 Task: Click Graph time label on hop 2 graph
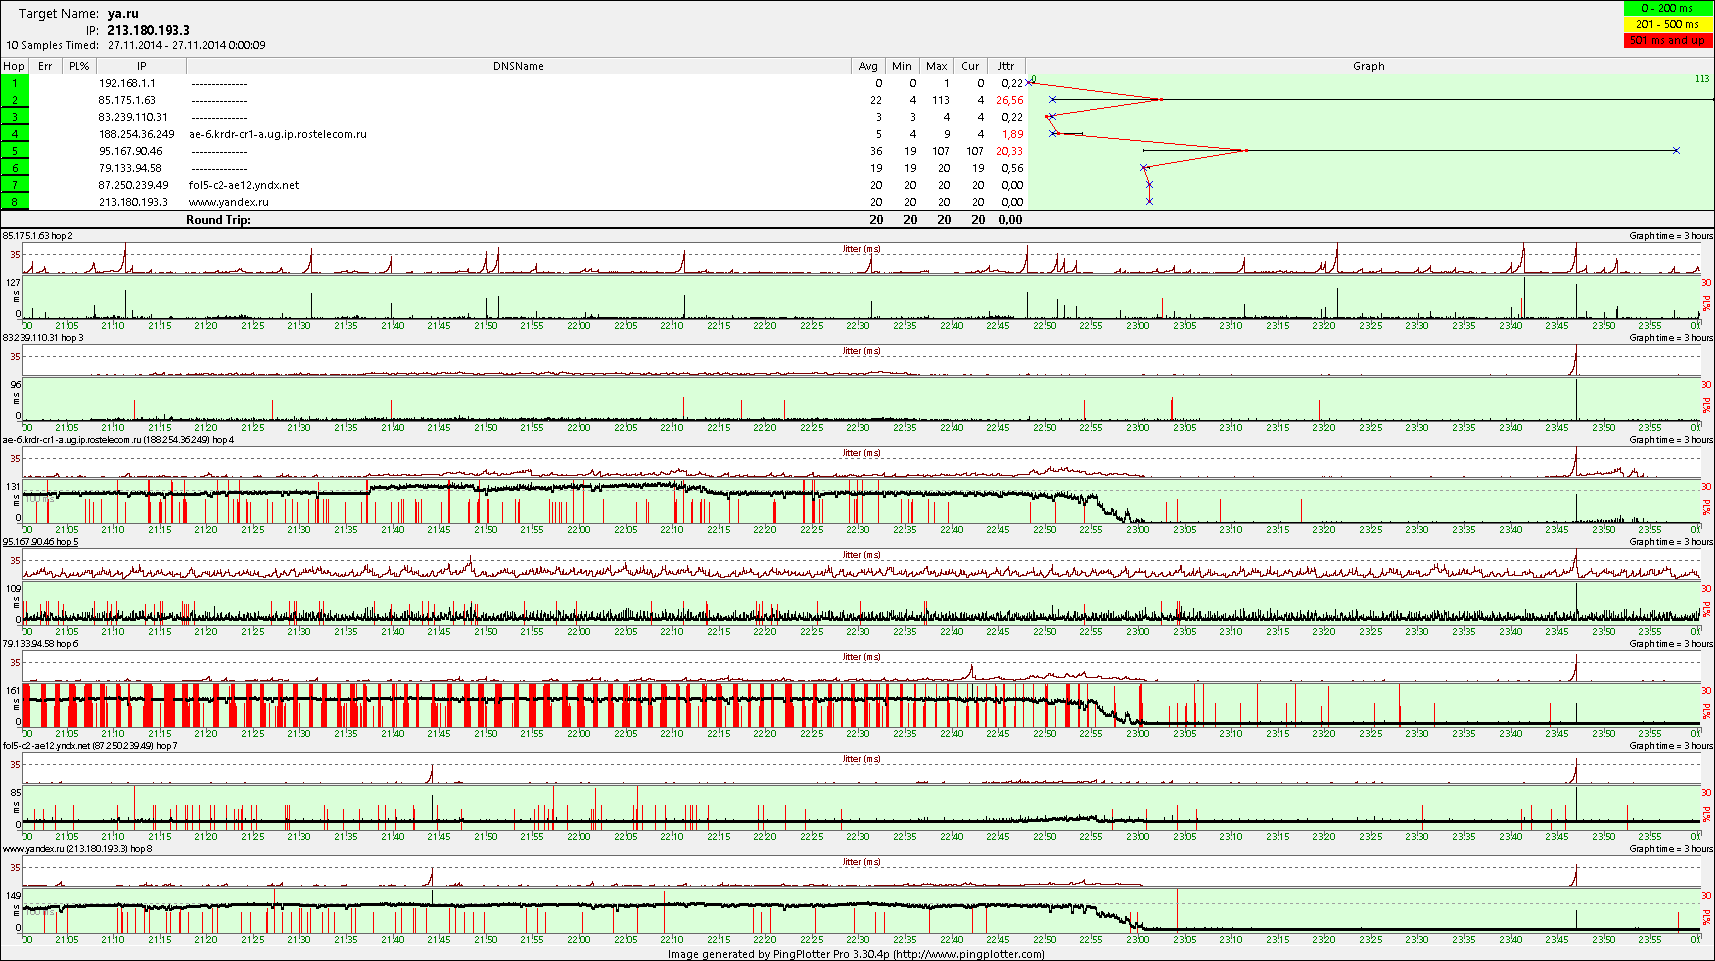(x=1670, y=236)
